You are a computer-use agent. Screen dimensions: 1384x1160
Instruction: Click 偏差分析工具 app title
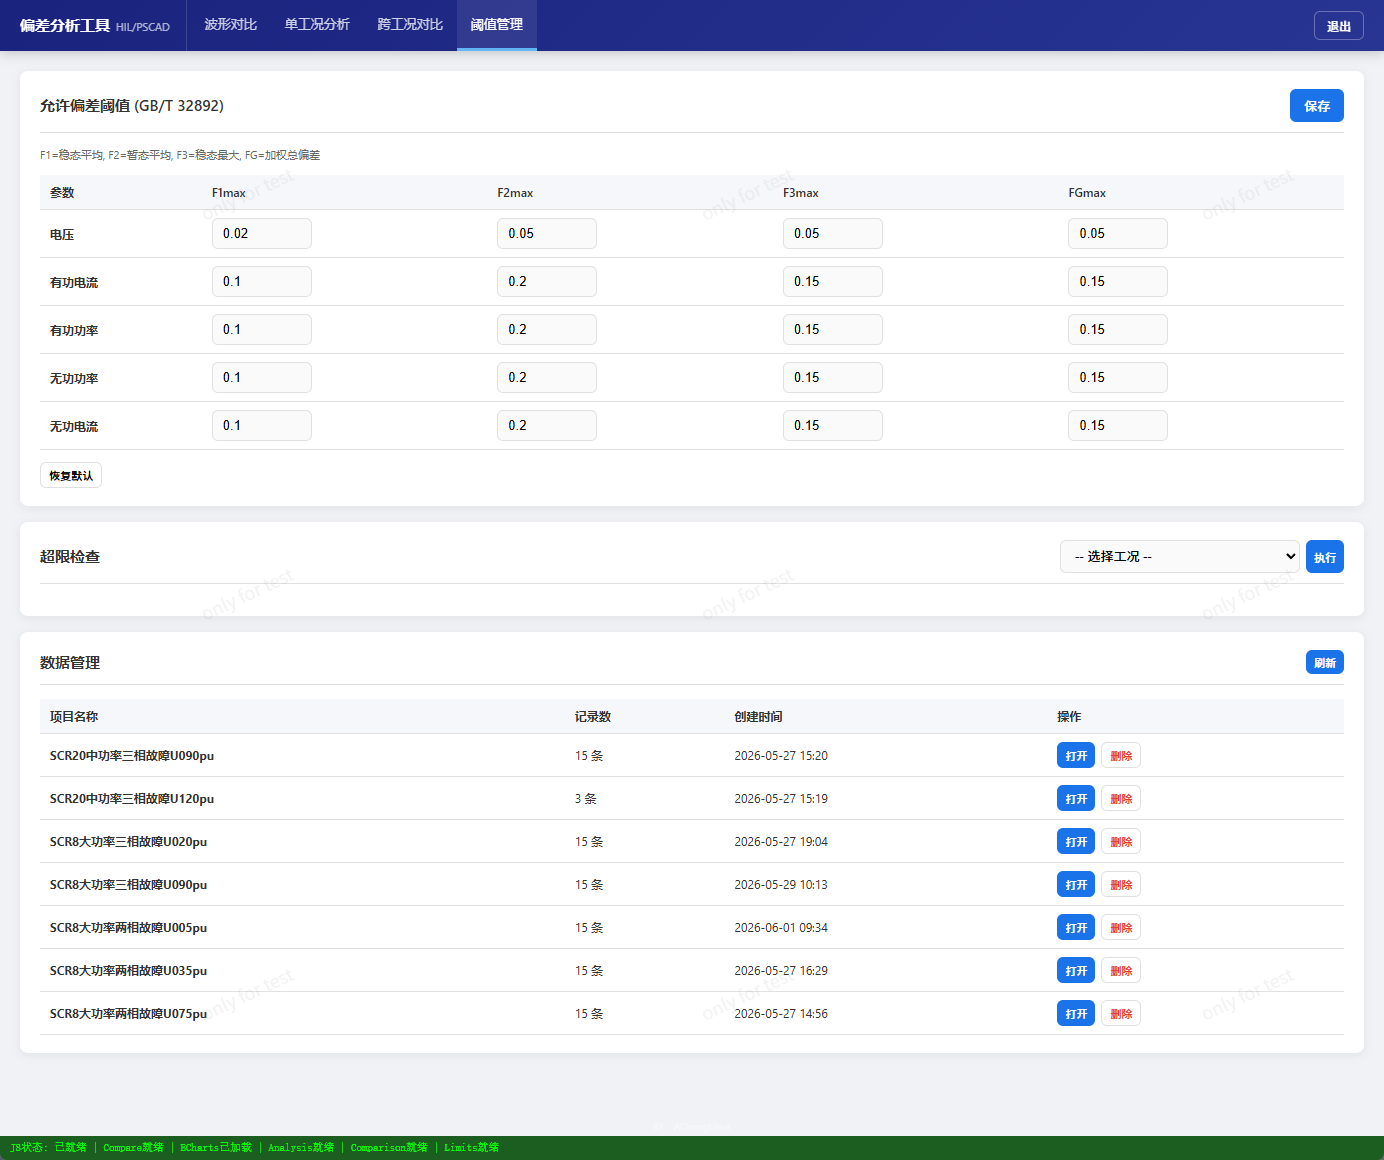[65, 25]
